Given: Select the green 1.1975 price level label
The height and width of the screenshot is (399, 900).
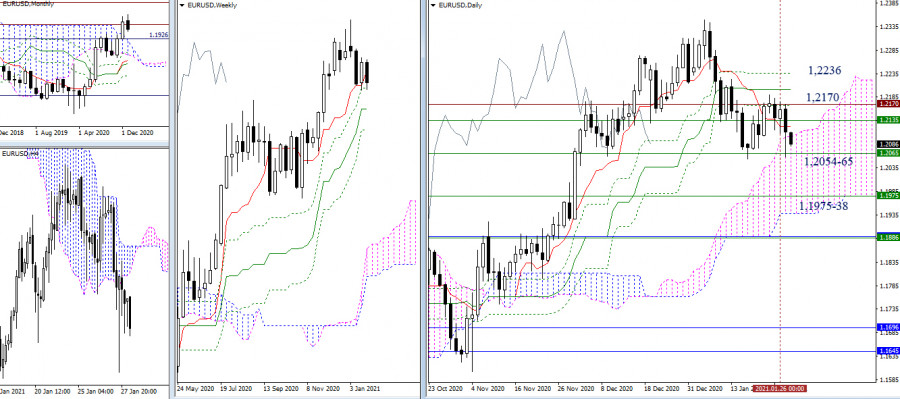Looking at the screenshot, I should (888, 196).
